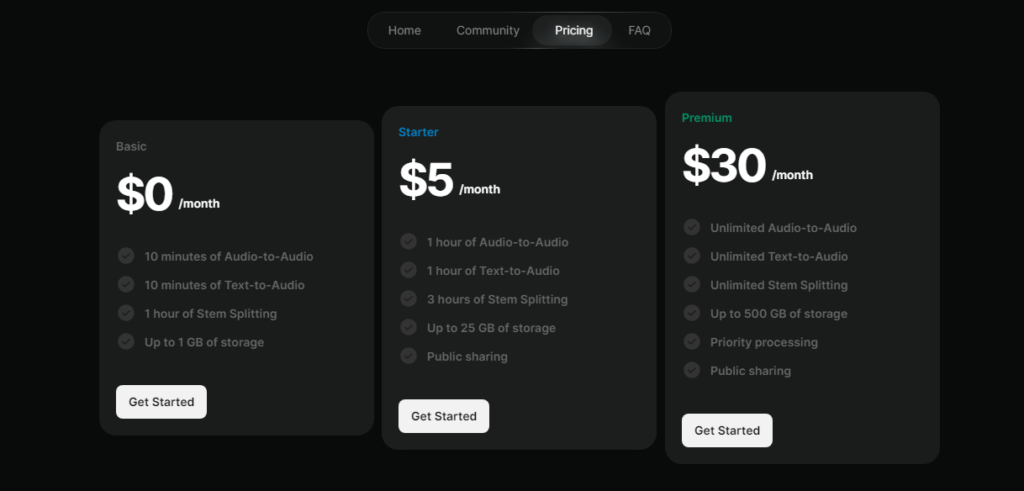Select the Pricing tab
The height and width of the screenshot is (491, 1024).
coord(573,30)
